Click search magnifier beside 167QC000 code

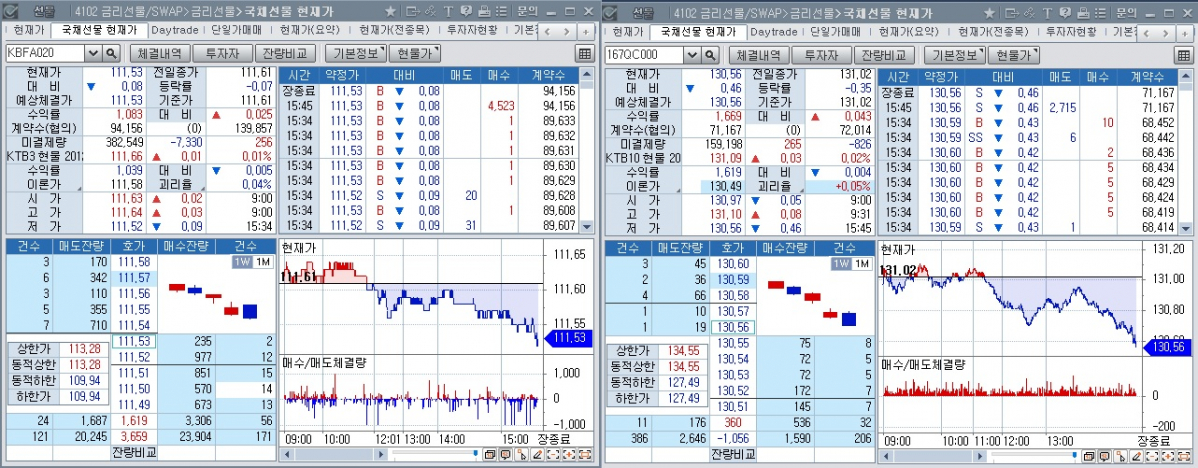(710, 53)
